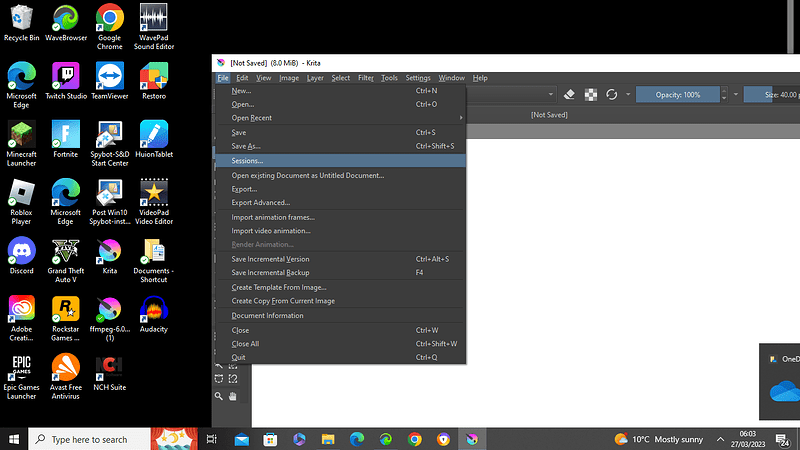
Task: Click Import animation frames... entry
Action: click(340, 217)
